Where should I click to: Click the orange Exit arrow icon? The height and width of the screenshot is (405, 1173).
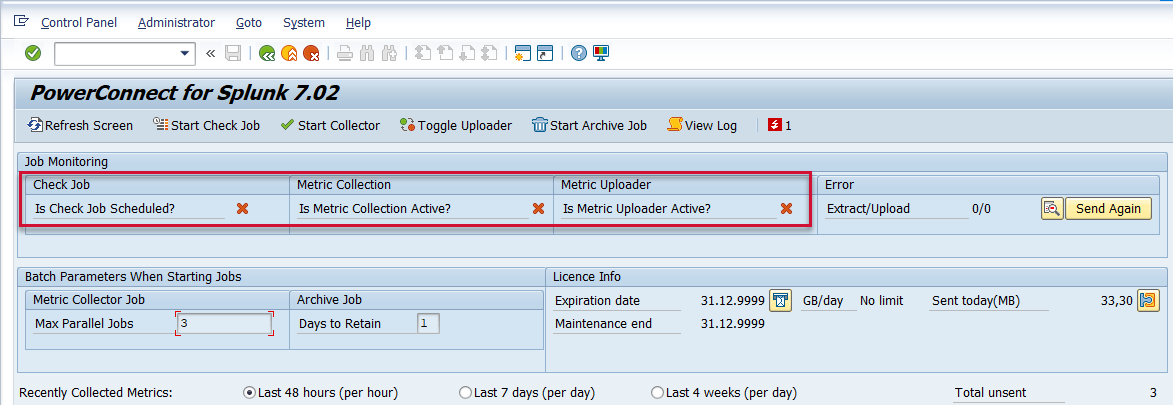click(289, 53)
